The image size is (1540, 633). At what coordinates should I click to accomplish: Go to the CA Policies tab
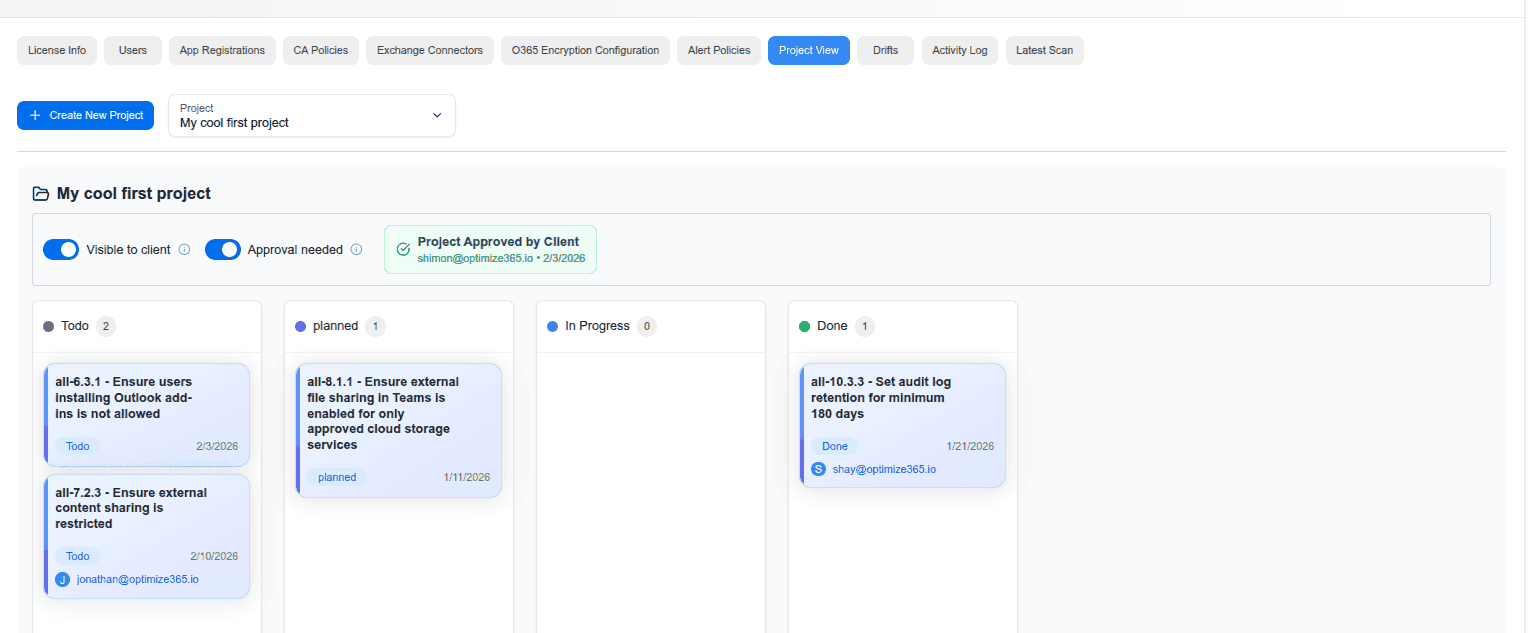(x=321, y=50)
